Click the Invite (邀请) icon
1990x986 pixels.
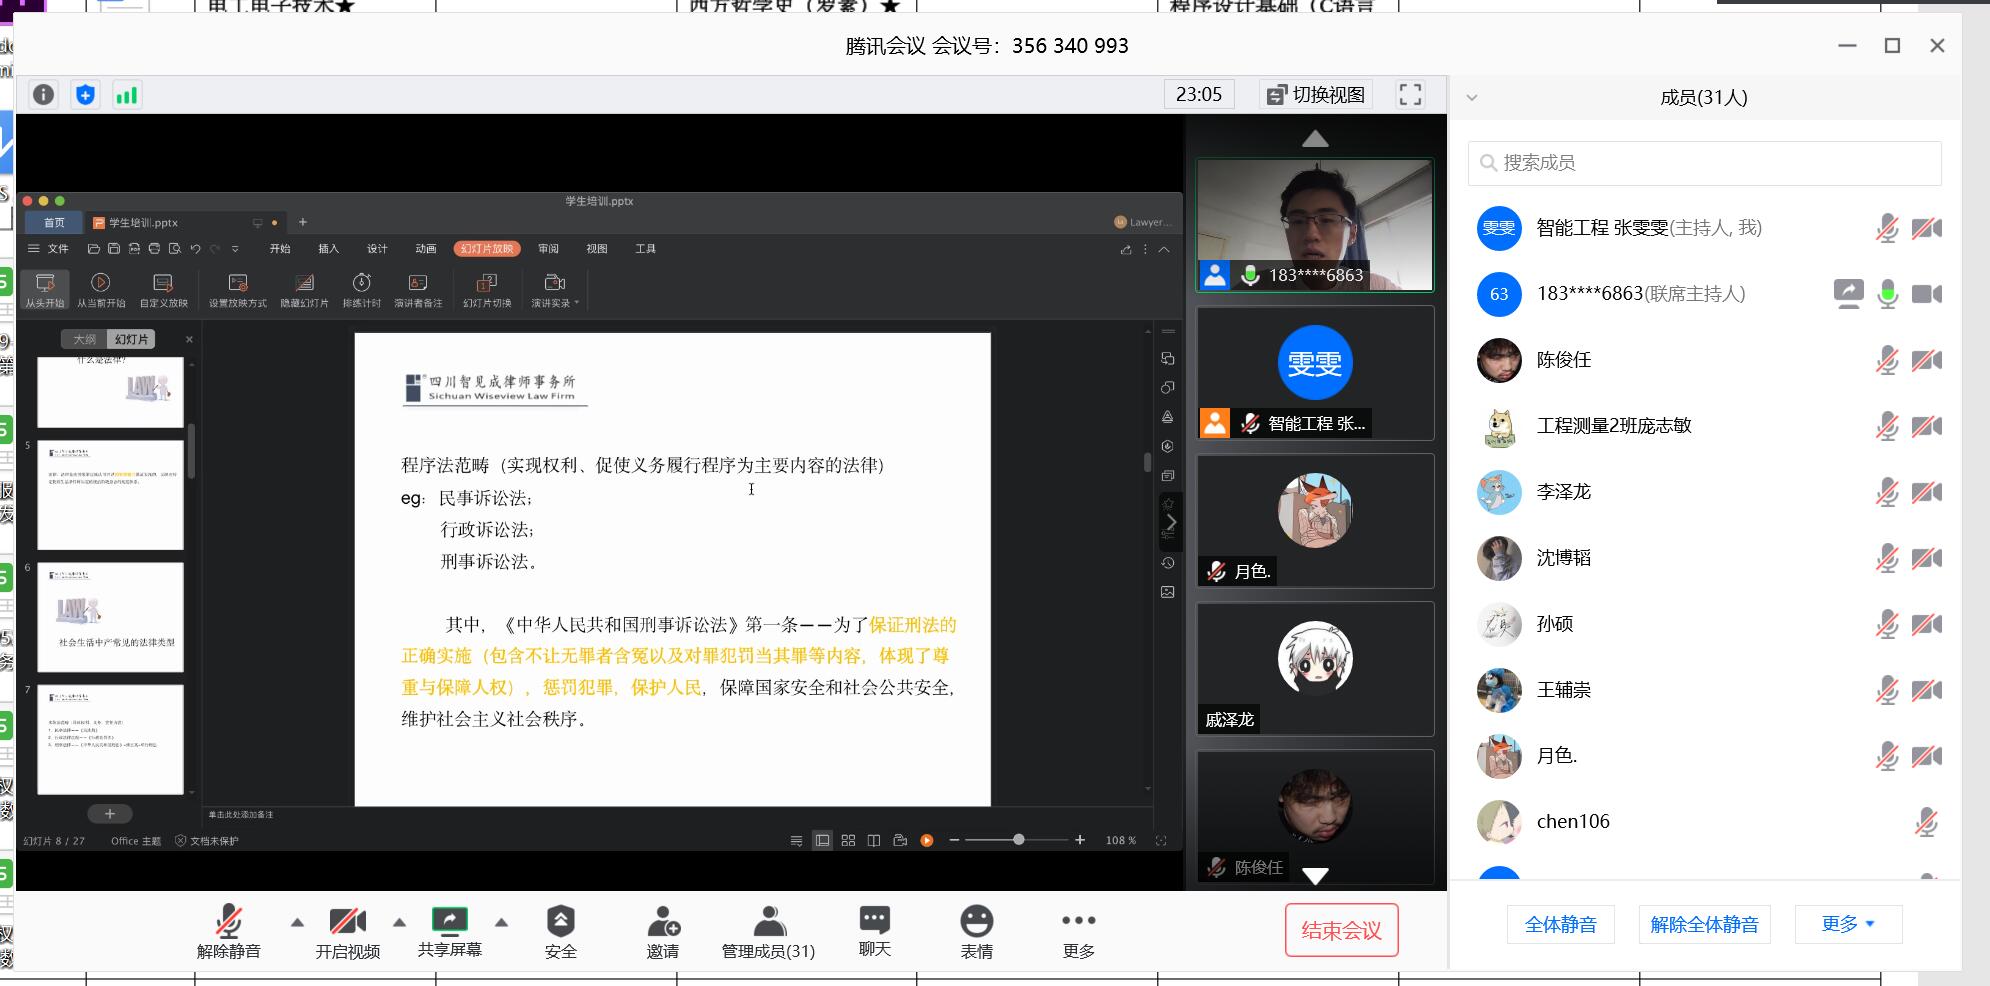tap(662, 932)
